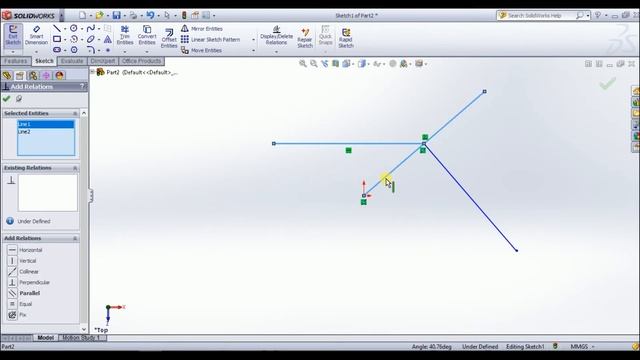The image size is (640, 360).
Task: Select the Model bottom tab
Action: (x=45, y=338)
